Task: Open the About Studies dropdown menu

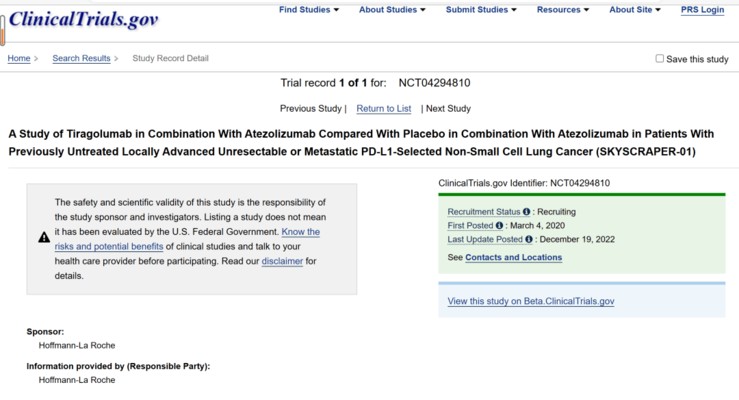Action: coord(392,10)
